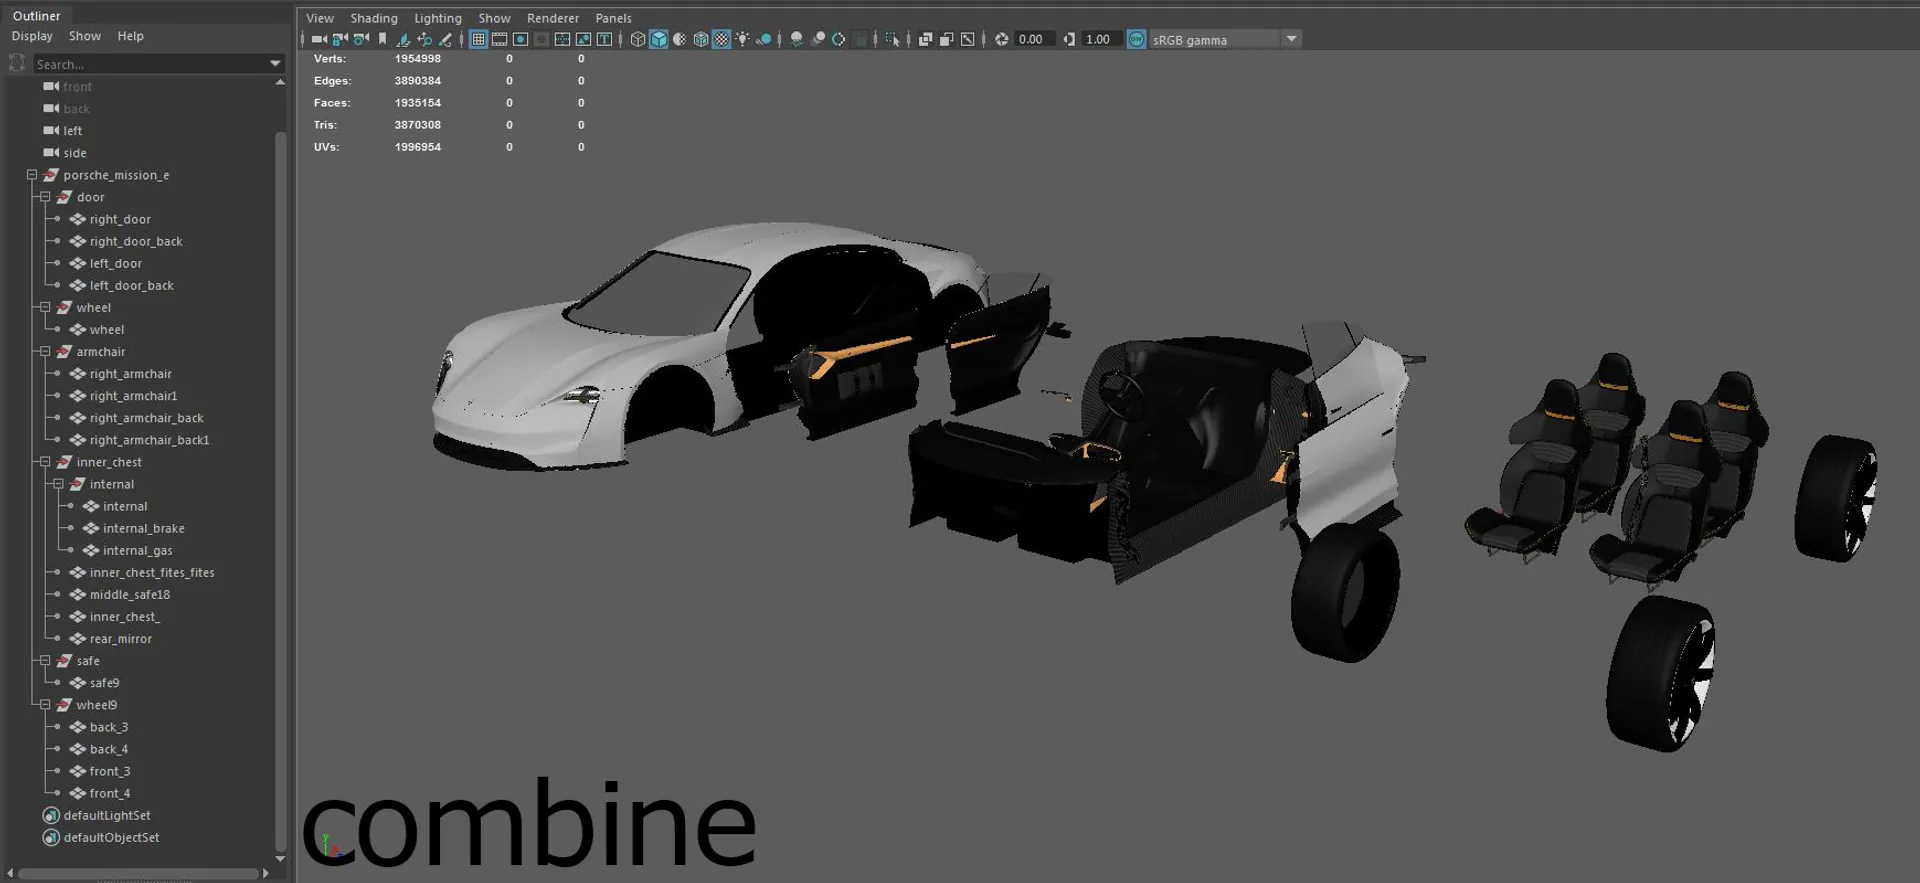The image size is (1920, 883).
Task: Click the View Transform on/off icon
Action: coord(1136,39)
